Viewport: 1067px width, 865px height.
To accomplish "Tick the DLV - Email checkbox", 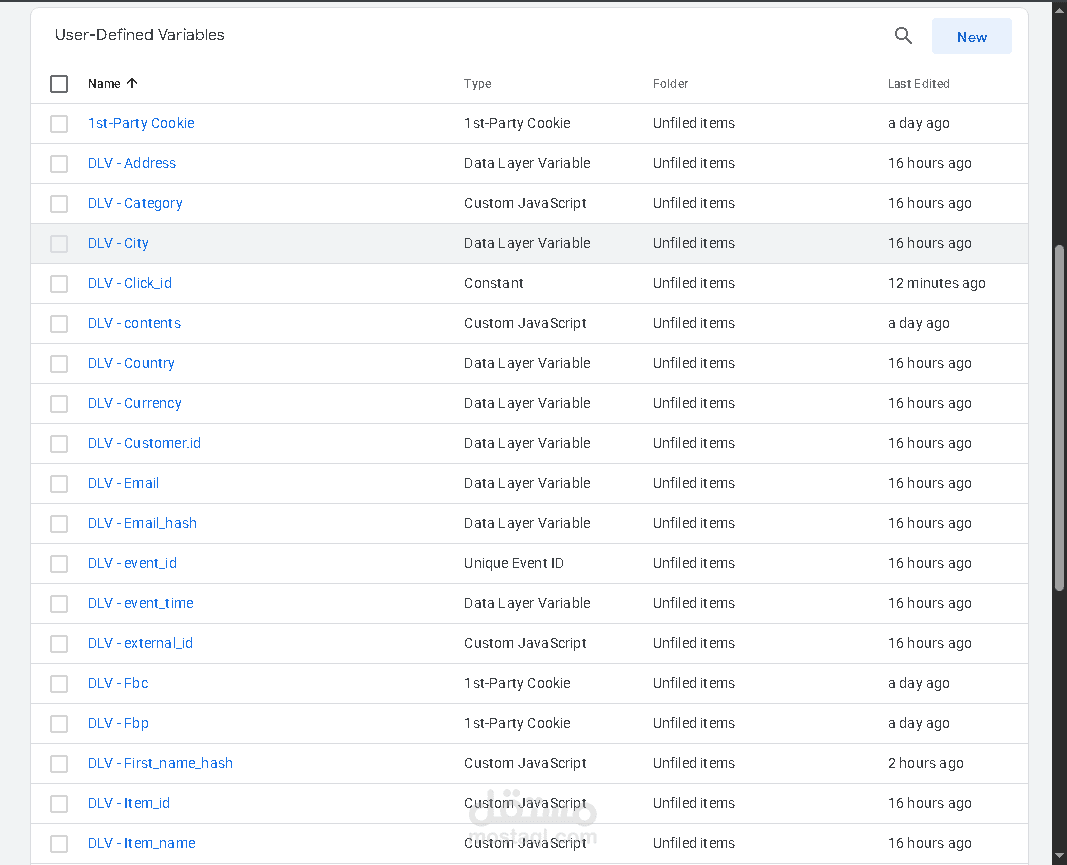I will 59,484.
